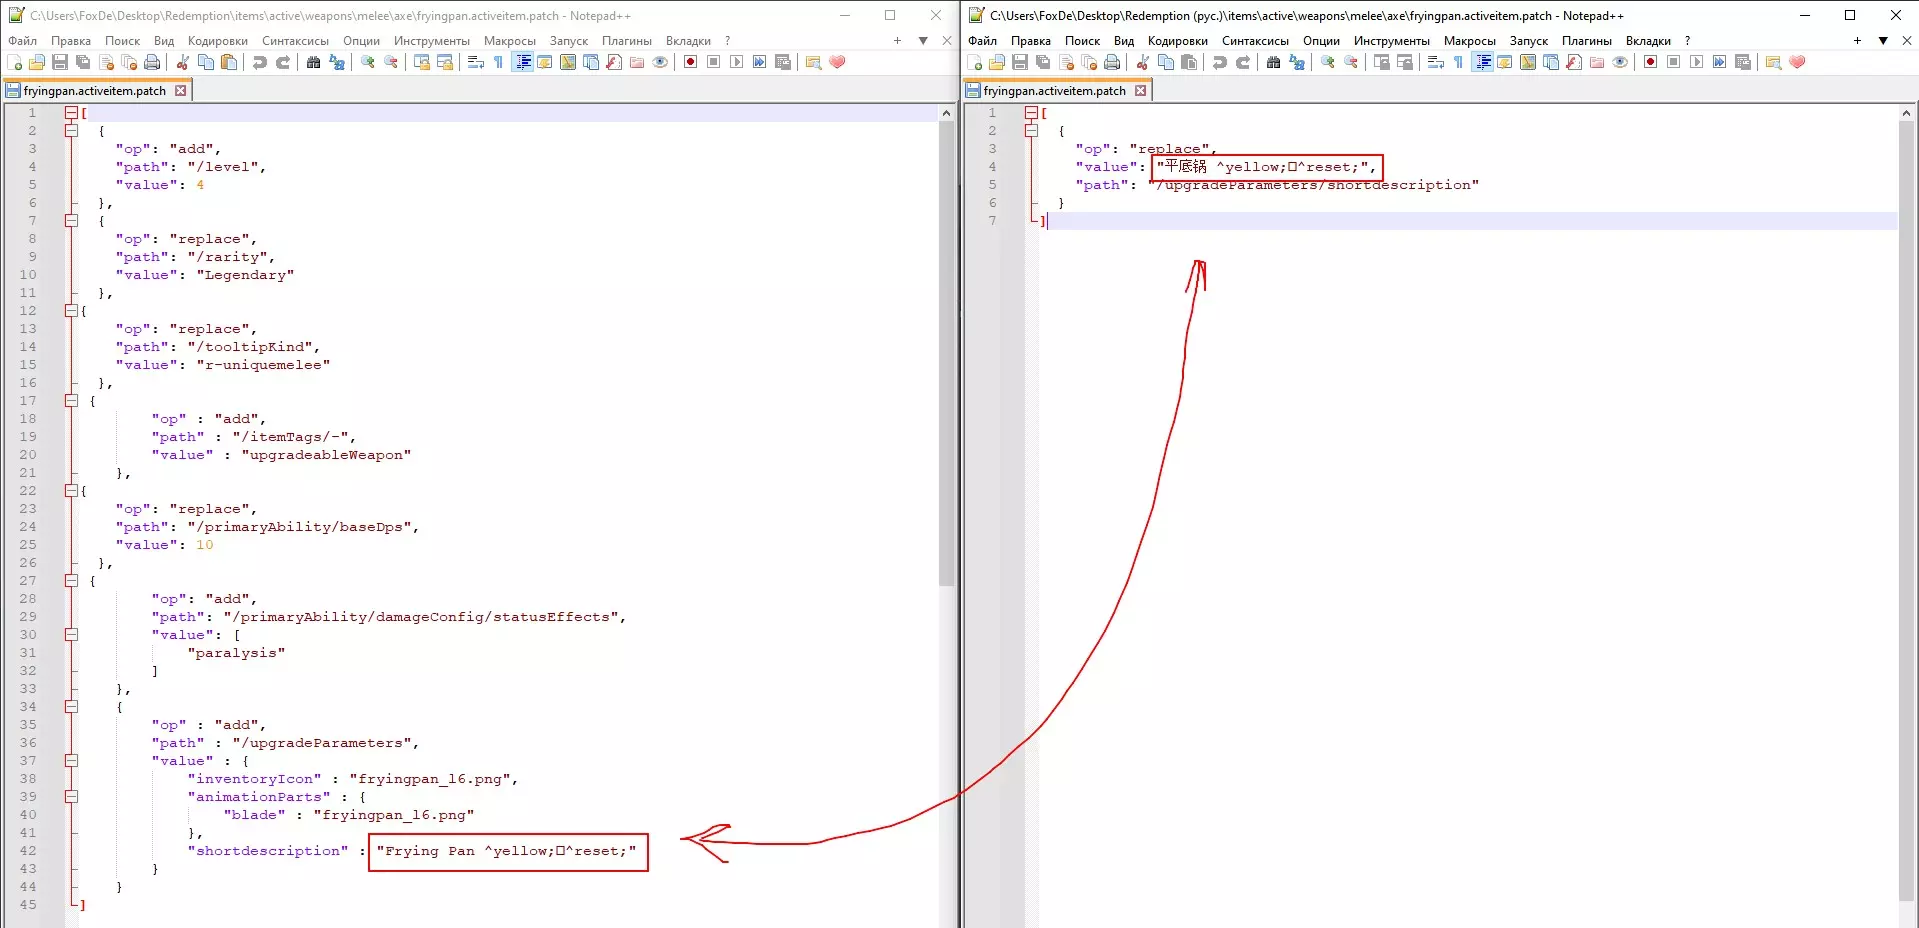The width and height of the screenshot is (1919, 928).
Task: Zoom out using Redemption window toolbar
Action: click(x=391, y=62)
